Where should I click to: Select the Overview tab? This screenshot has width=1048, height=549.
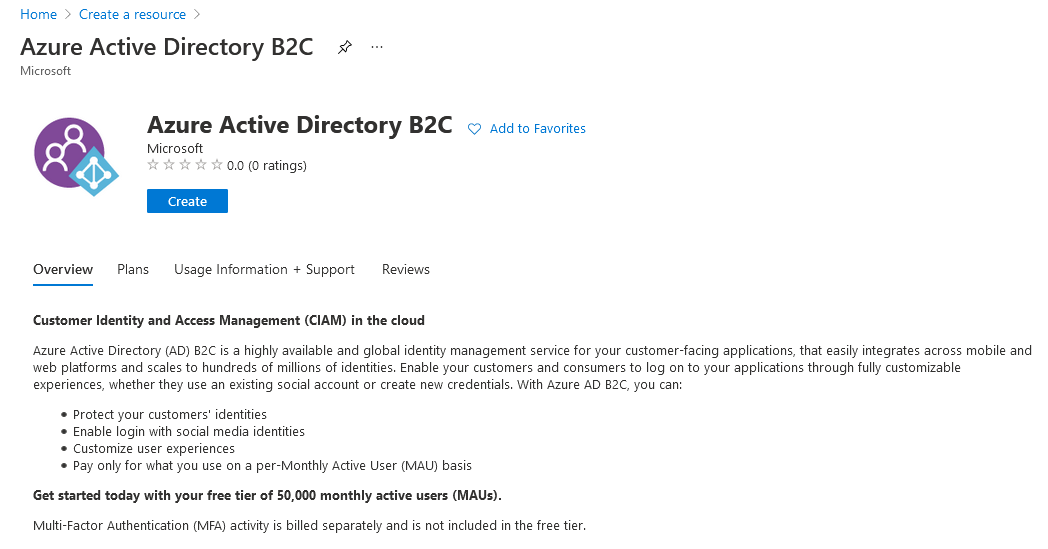click(63, 269)
